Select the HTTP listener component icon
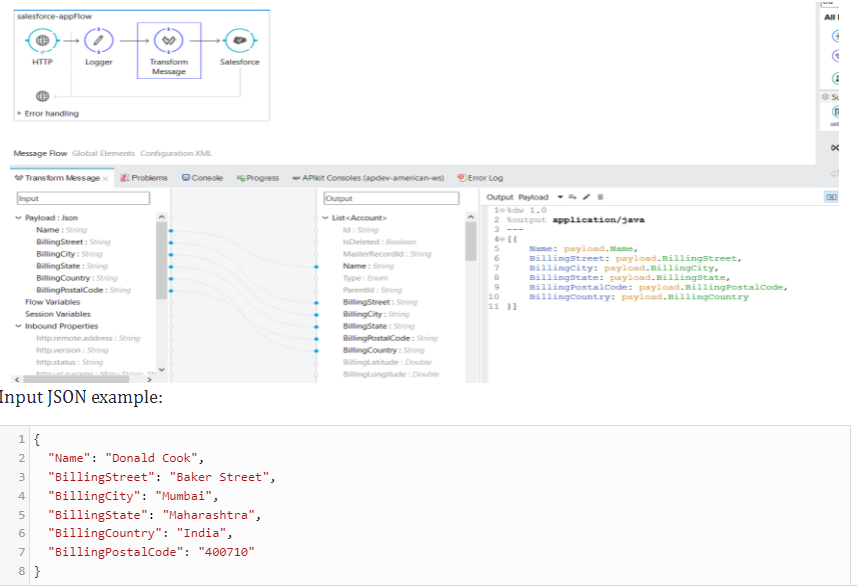This screenshot has width=858, height=588. 42,40
